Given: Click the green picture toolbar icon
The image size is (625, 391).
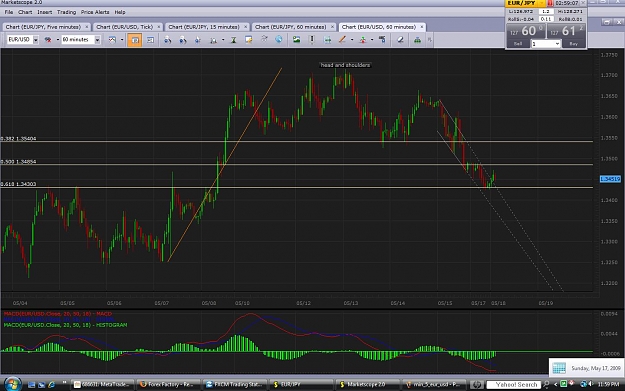Looking at the screenshot, I should click(x=296, y=39).
